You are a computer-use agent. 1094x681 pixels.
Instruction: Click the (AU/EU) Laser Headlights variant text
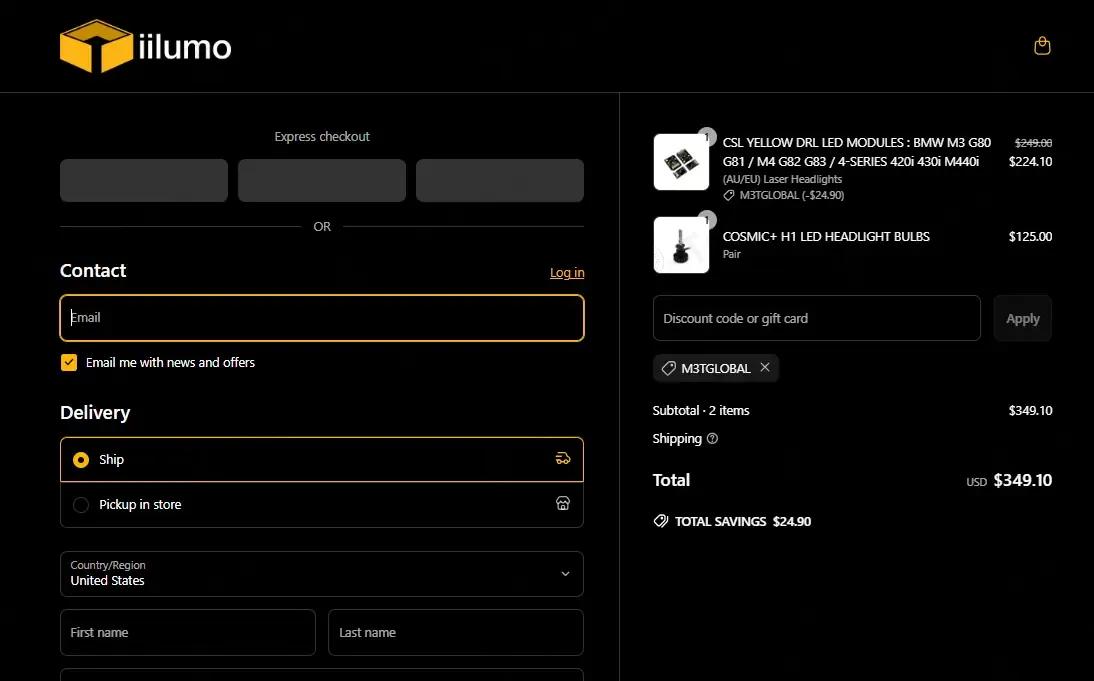click(x=782, y=179)
